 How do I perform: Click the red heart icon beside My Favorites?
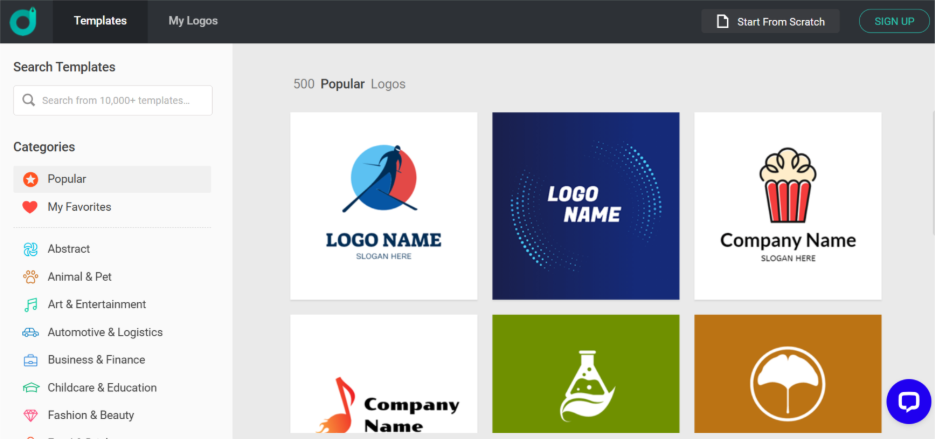[x=30, y=207]
